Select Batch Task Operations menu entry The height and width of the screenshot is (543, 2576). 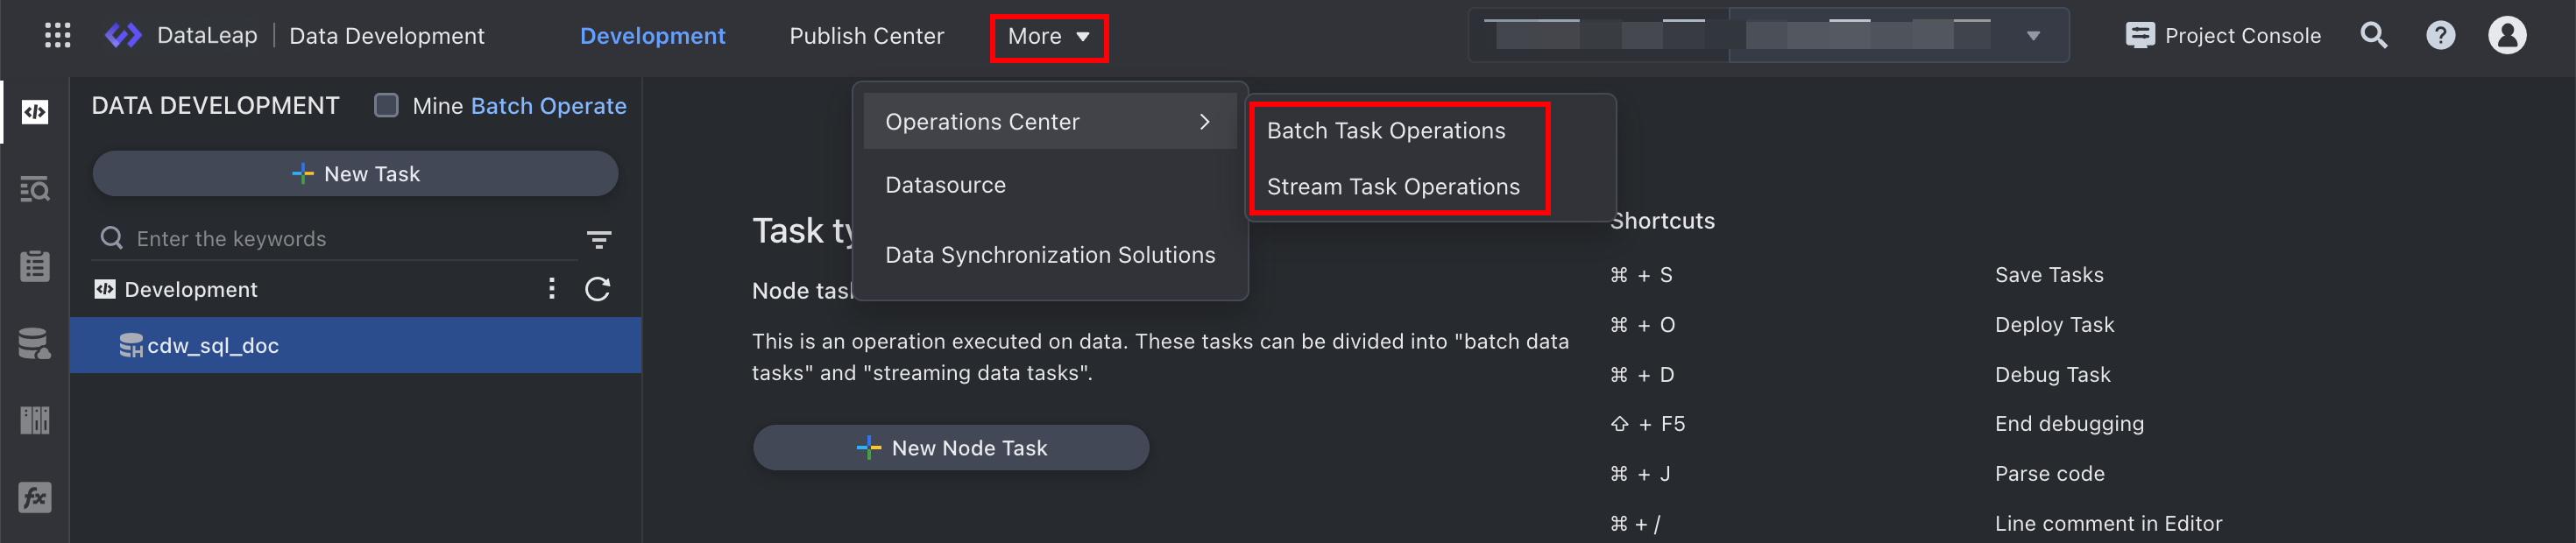point(1385,131)
